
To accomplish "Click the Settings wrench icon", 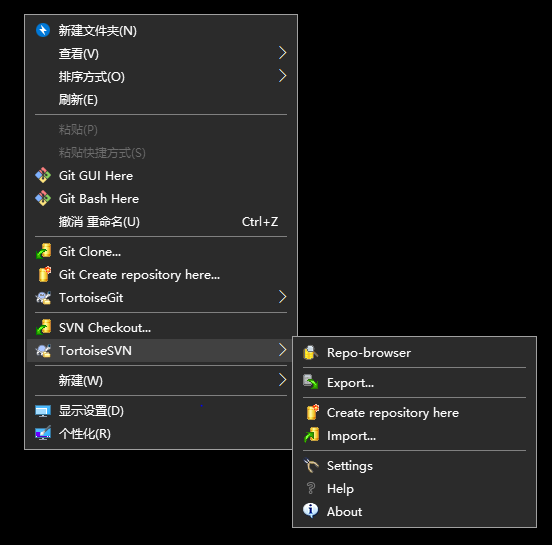I will 311,465.
